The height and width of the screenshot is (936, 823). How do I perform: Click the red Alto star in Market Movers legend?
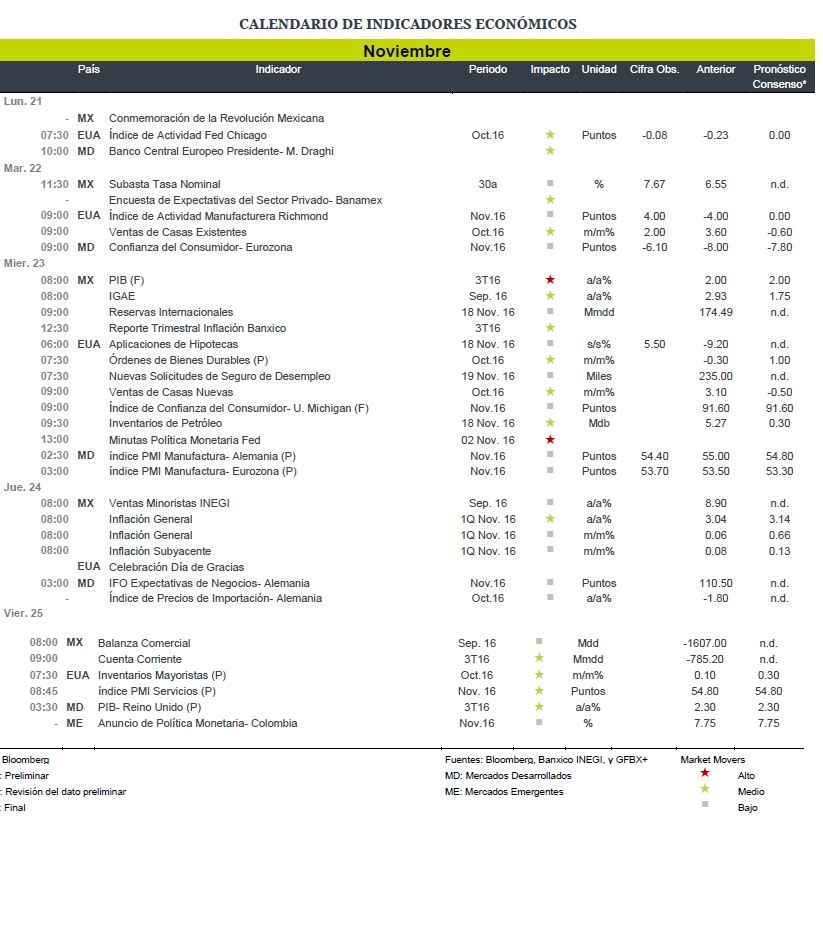pos(705,773)
